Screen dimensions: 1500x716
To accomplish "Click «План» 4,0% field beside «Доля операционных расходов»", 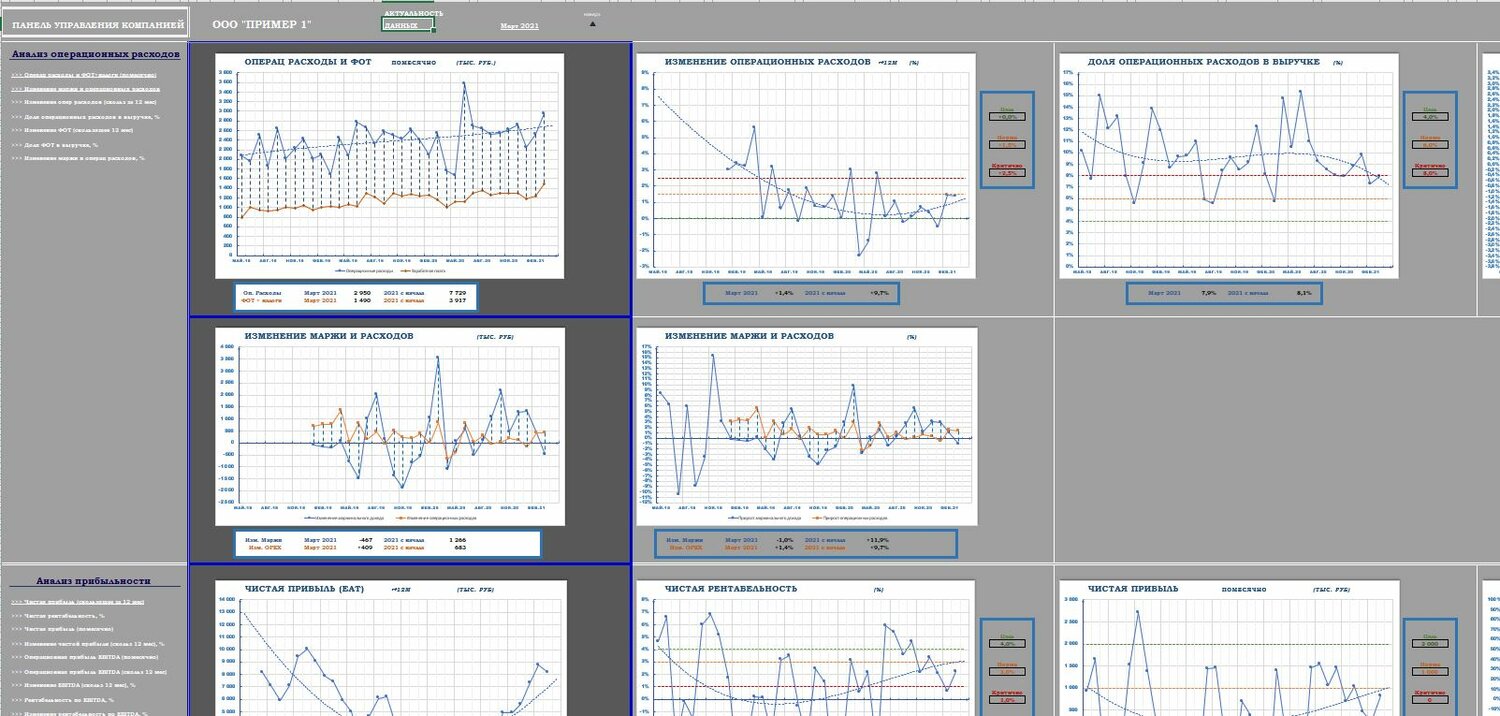I will click(x=1429, y=117).
